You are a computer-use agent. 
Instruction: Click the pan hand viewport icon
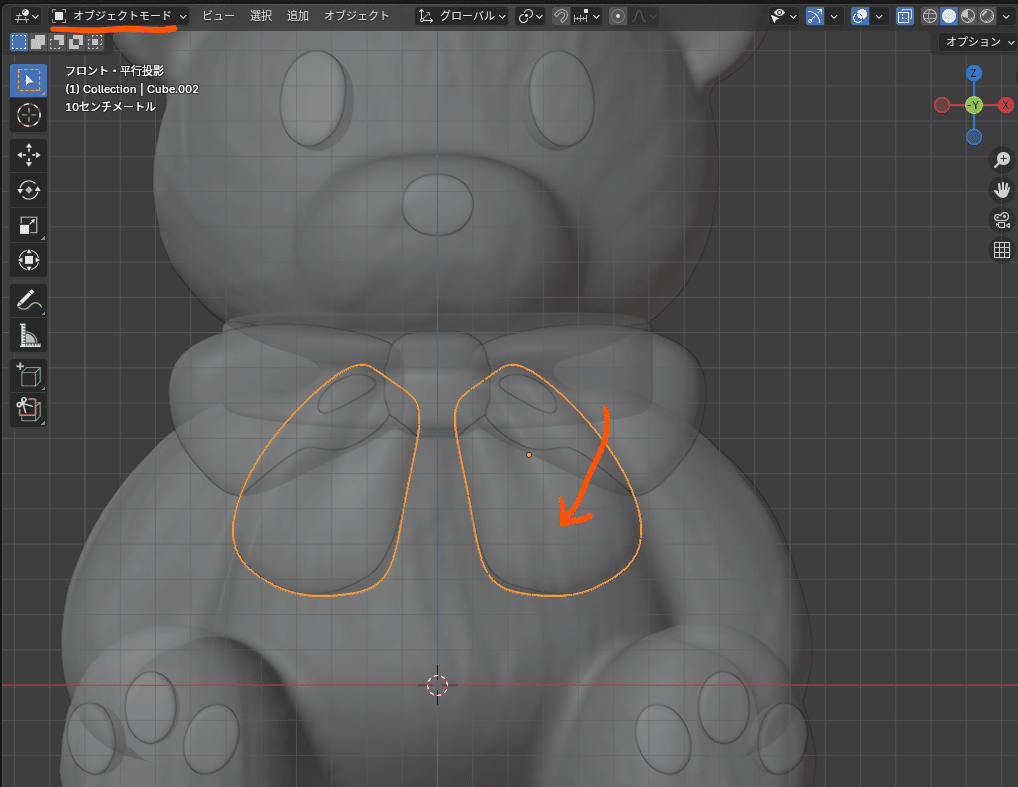click(x=1002, y=190)
